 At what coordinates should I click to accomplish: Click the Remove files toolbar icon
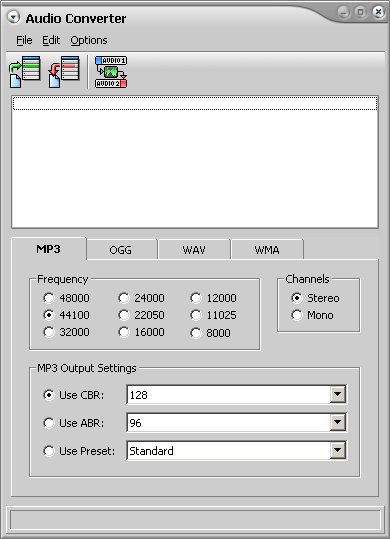64,72
